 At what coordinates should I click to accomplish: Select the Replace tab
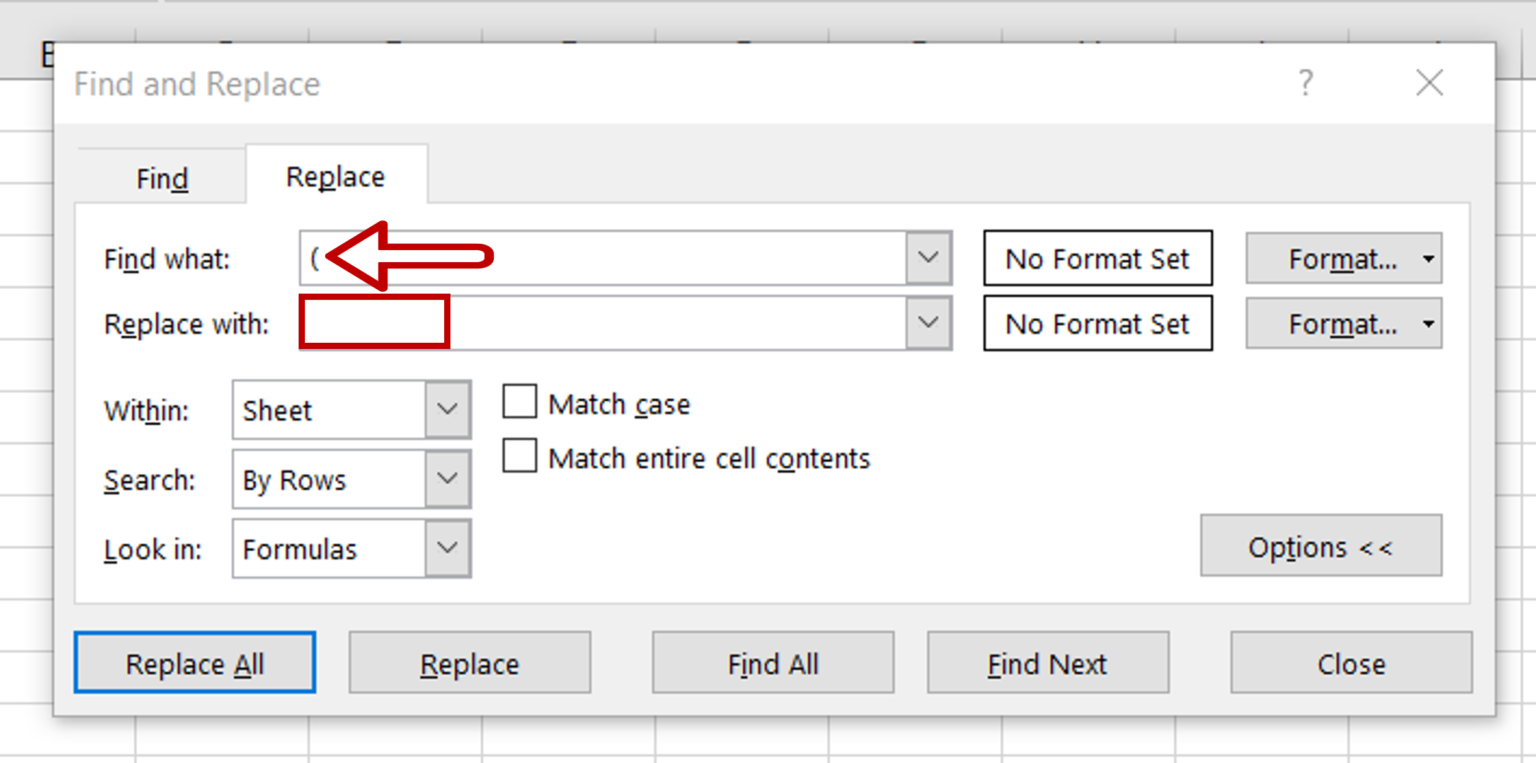[x=334, y=176]
